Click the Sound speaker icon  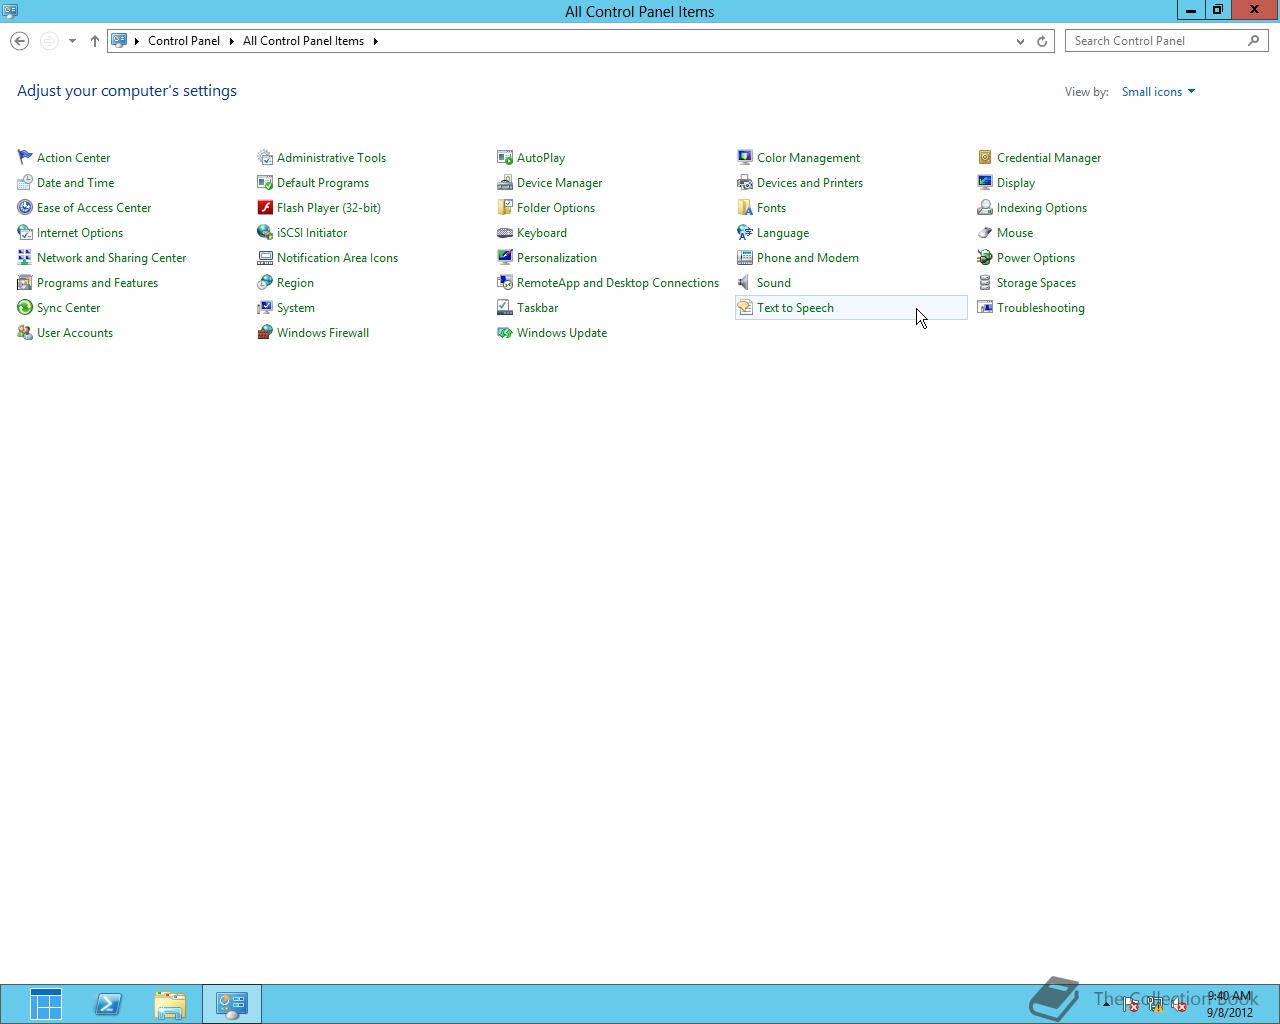click(x=745, y=282)
